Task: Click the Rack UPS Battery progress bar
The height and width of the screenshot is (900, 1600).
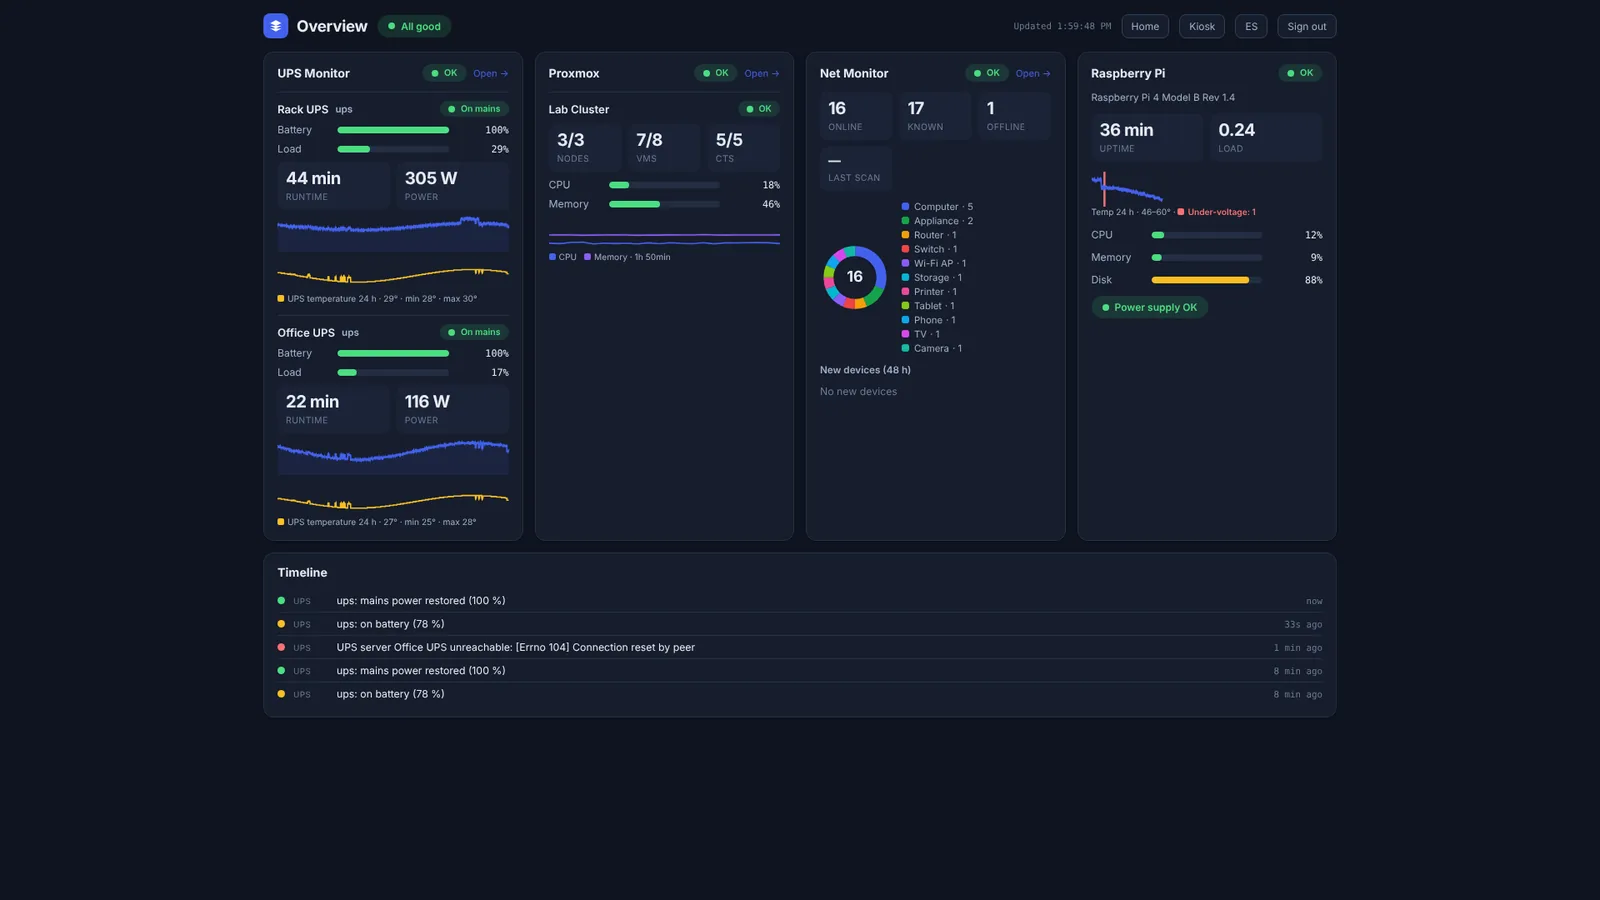Action: (x=393, y=130)
